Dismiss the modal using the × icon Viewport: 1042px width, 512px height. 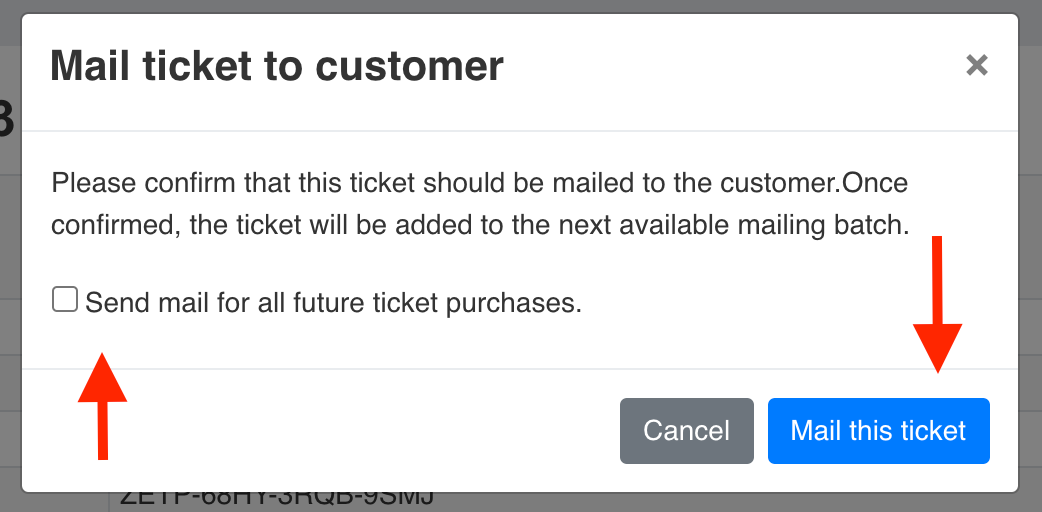tap(976, 66)
